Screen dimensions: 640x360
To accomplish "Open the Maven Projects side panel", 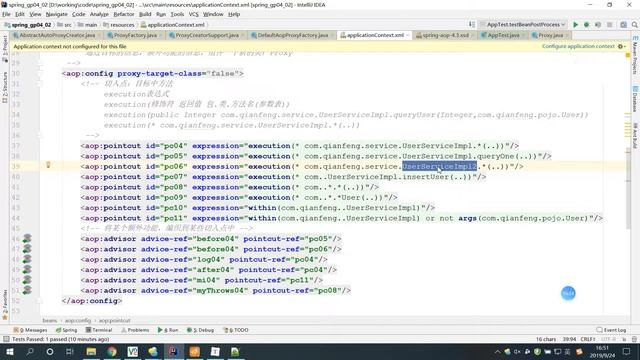I will pyautogui.click(x=635, y=55).
